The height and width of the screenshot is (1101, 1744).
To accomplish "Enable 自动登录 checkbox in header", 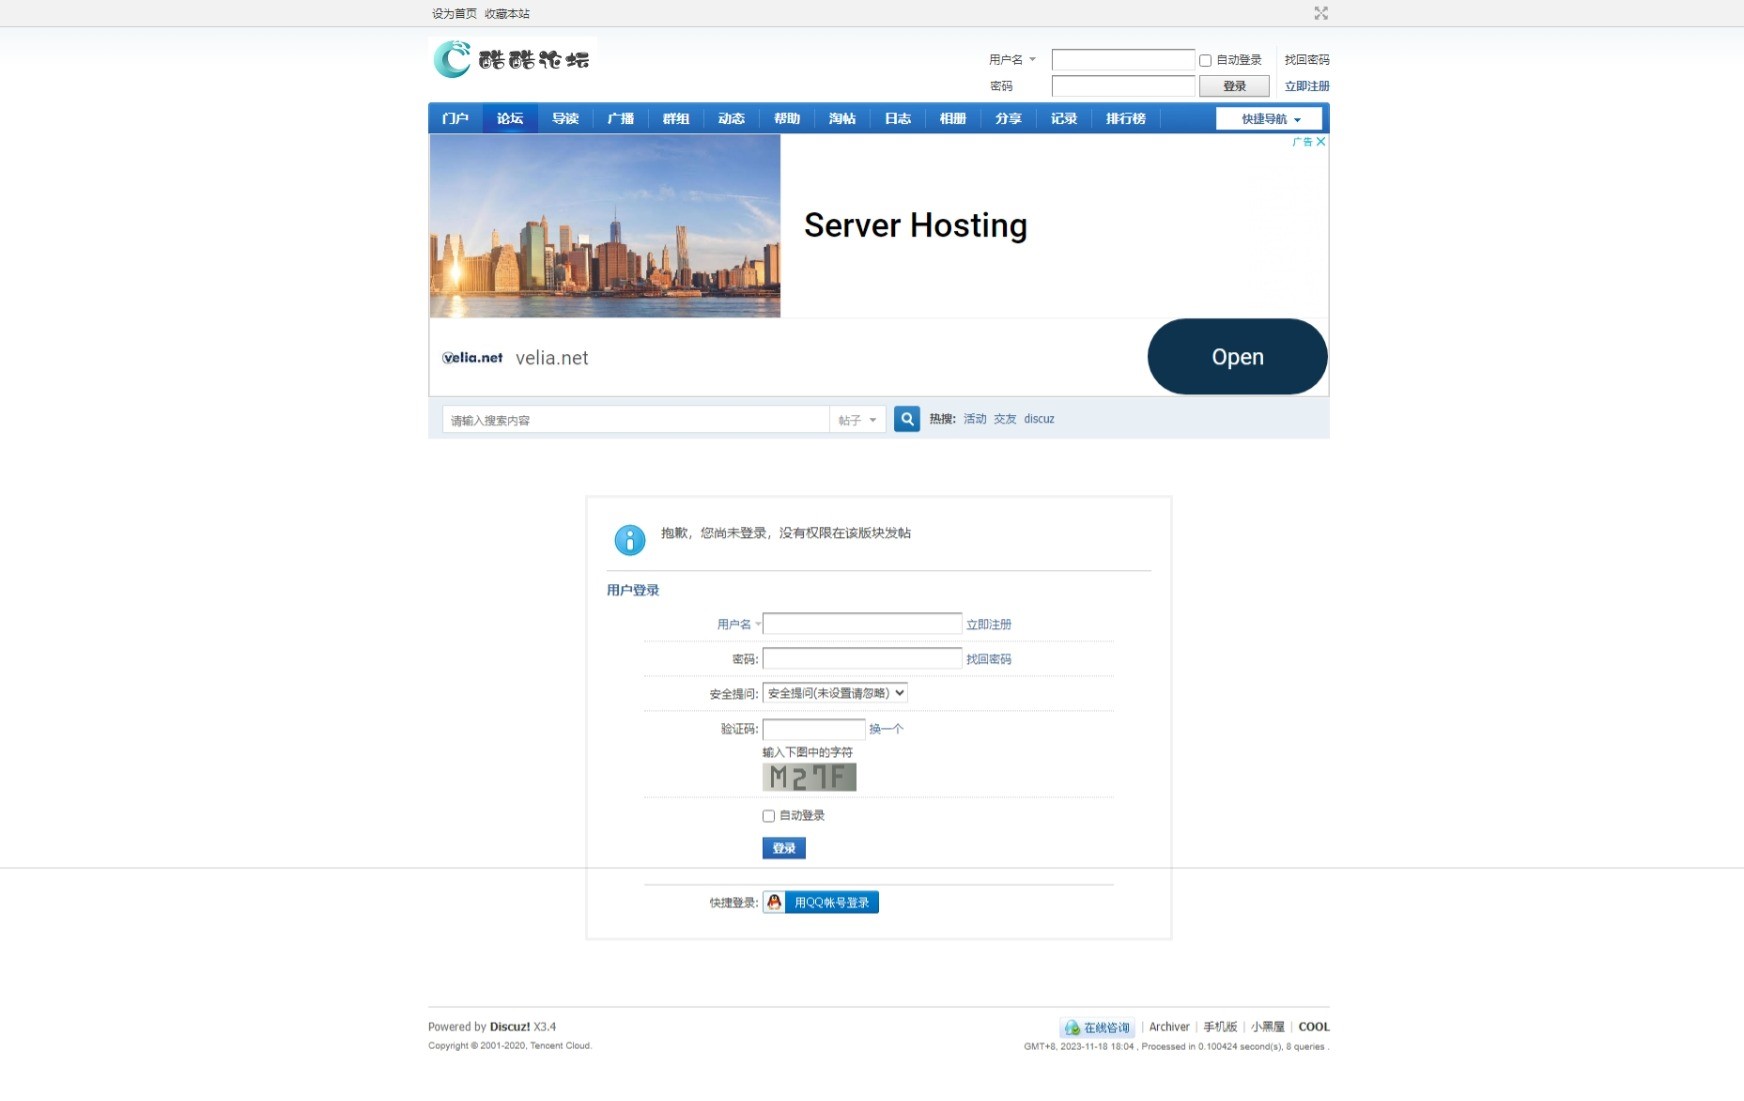I will (x=1205, y=60).
